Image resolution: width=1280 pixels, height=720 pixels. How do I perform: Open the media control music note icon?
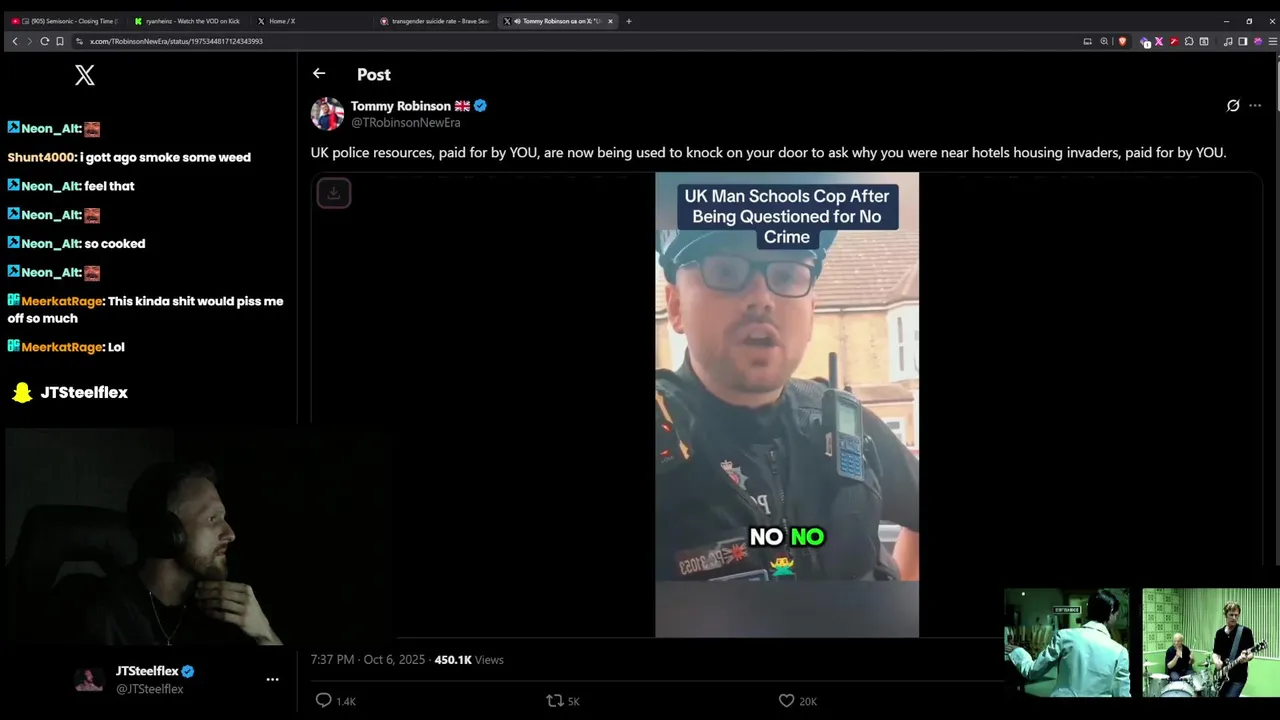click(x=1228, y=41)
